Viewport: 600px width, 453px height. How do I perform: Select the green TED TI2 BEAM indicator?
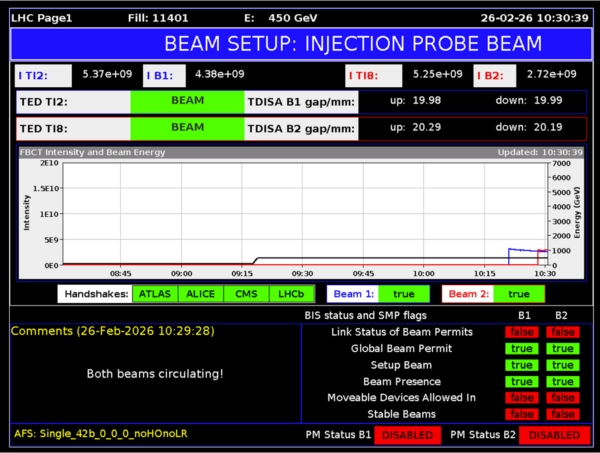[x=187, y=101]
